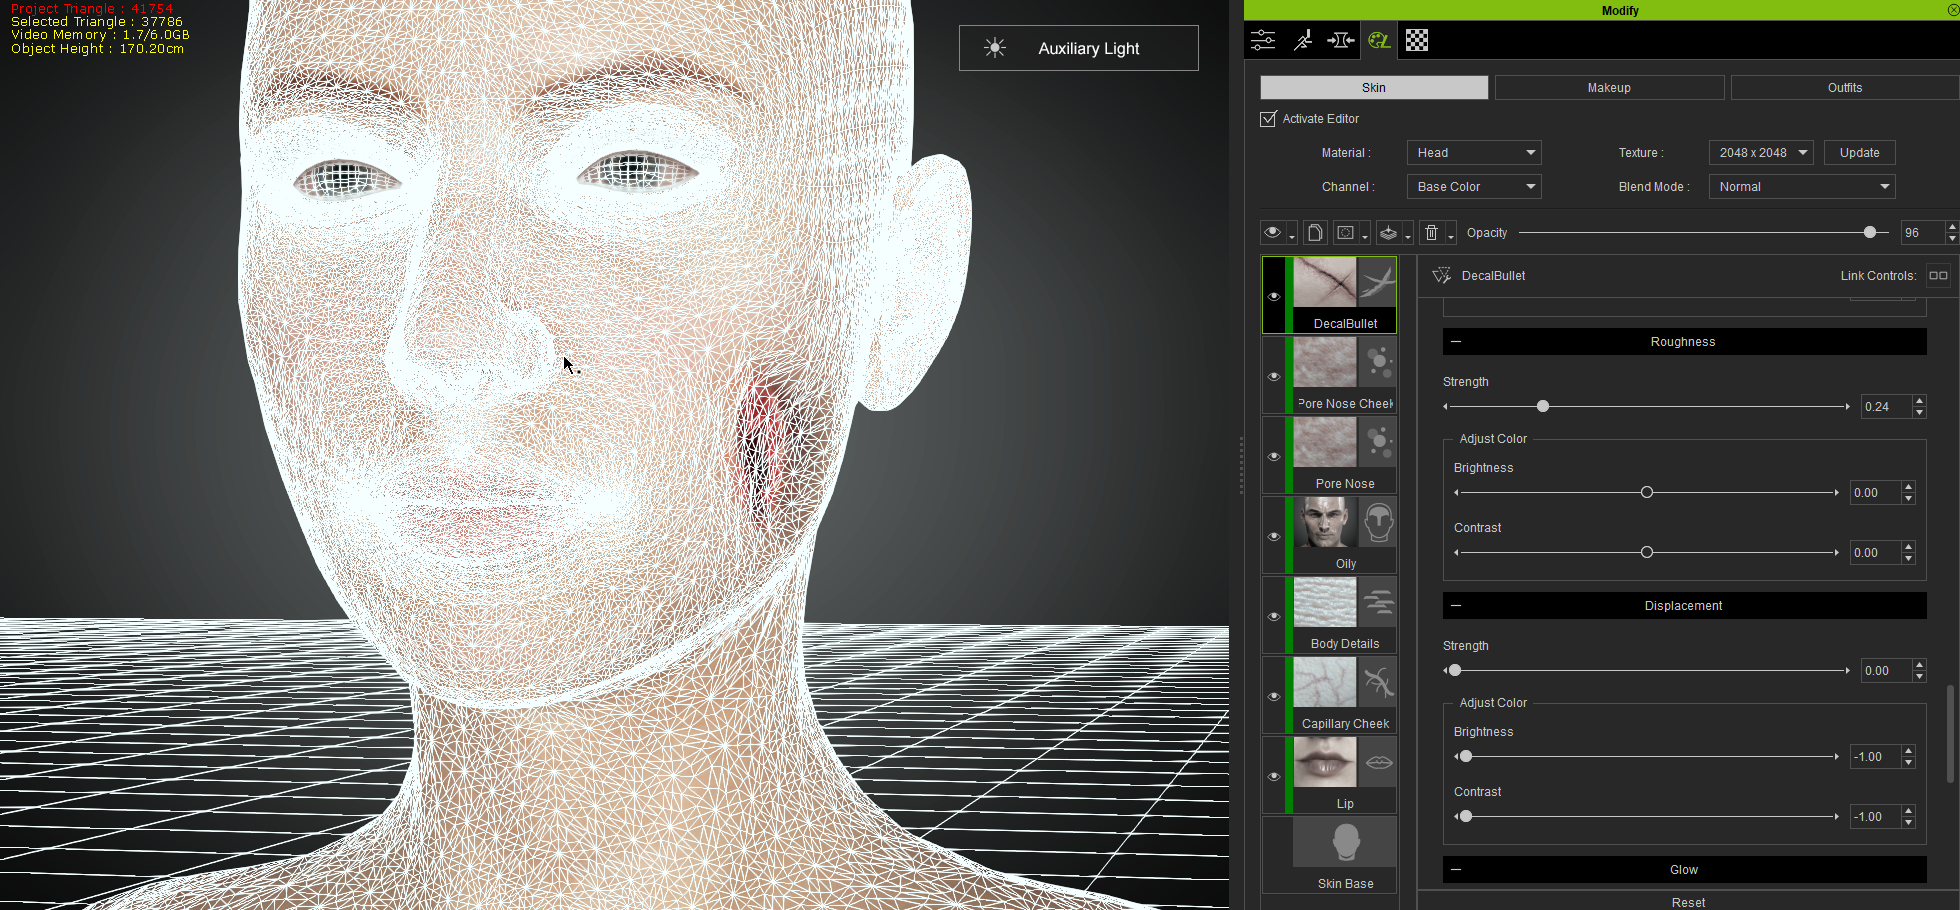Toggle visibility of Pore Nose layer
1960x910 pixels.
(x=1273, y=457)
